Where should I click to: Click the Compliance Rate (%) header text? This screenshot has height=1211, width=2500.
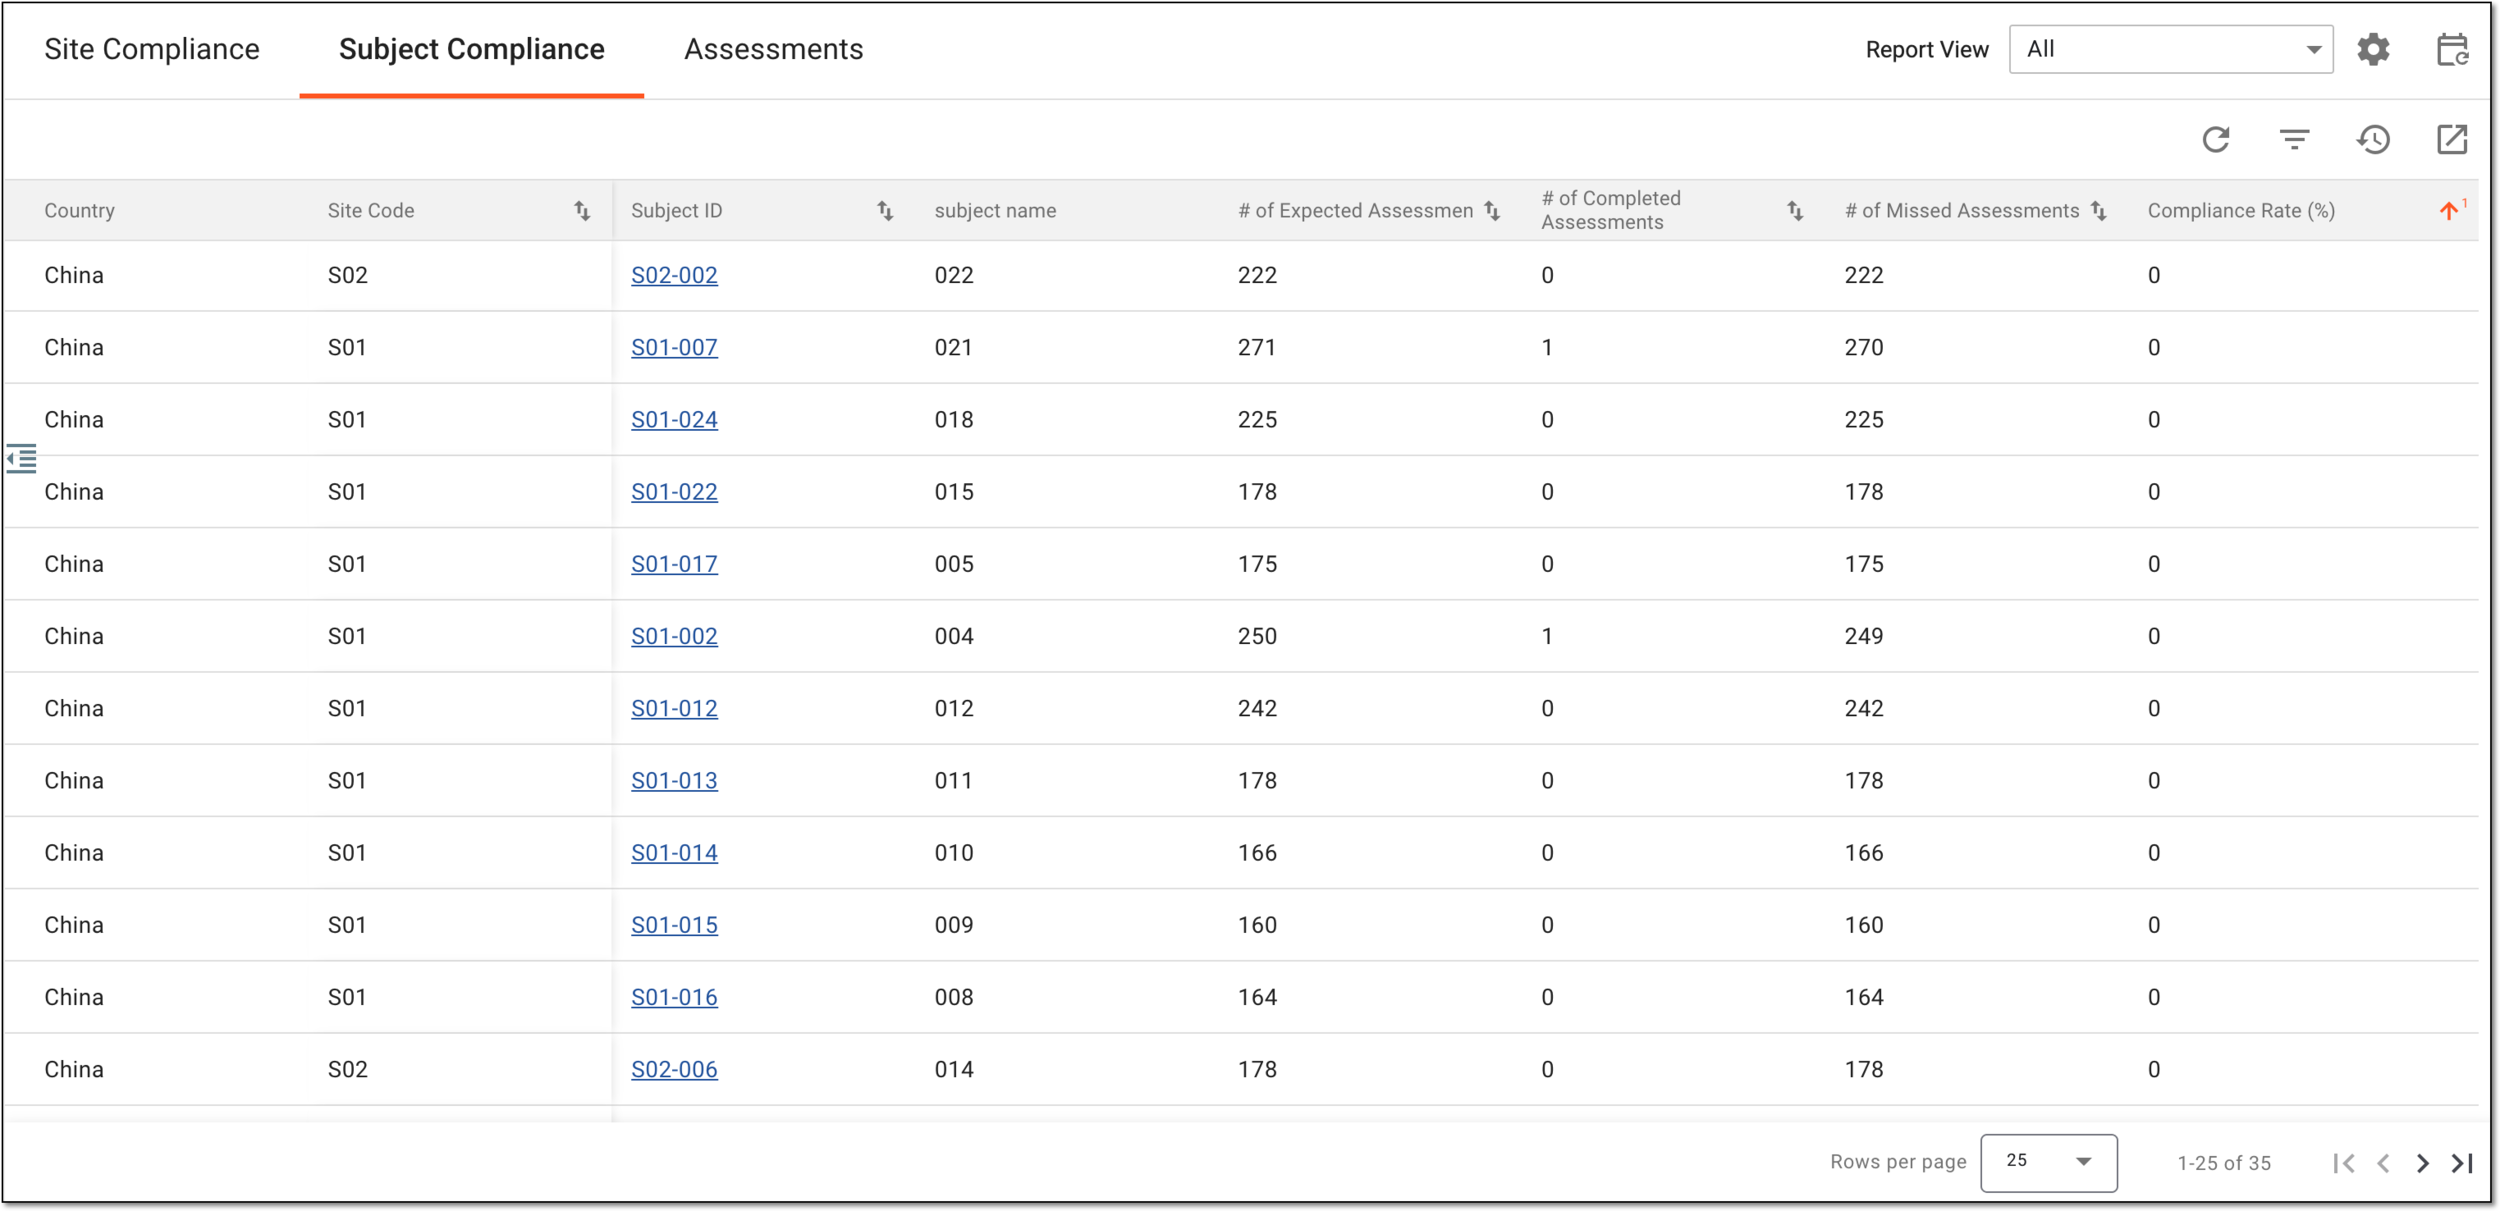click(x=2241, y=210)
